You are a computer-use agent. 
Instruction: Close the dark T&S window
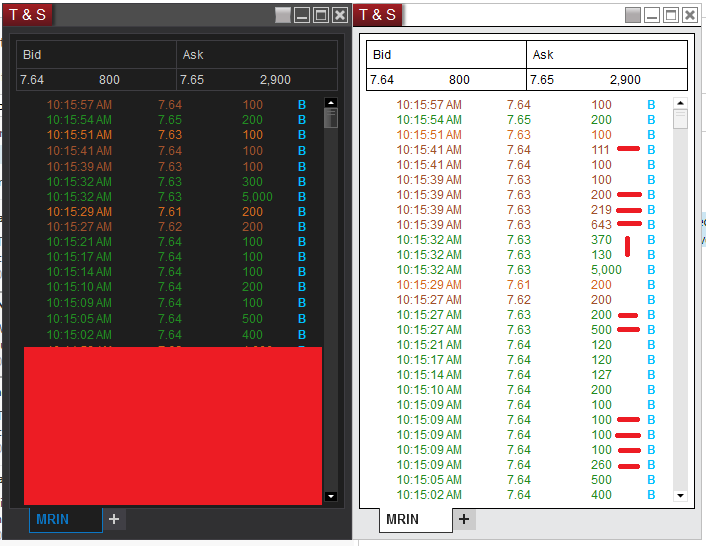[x=339, y=15]
